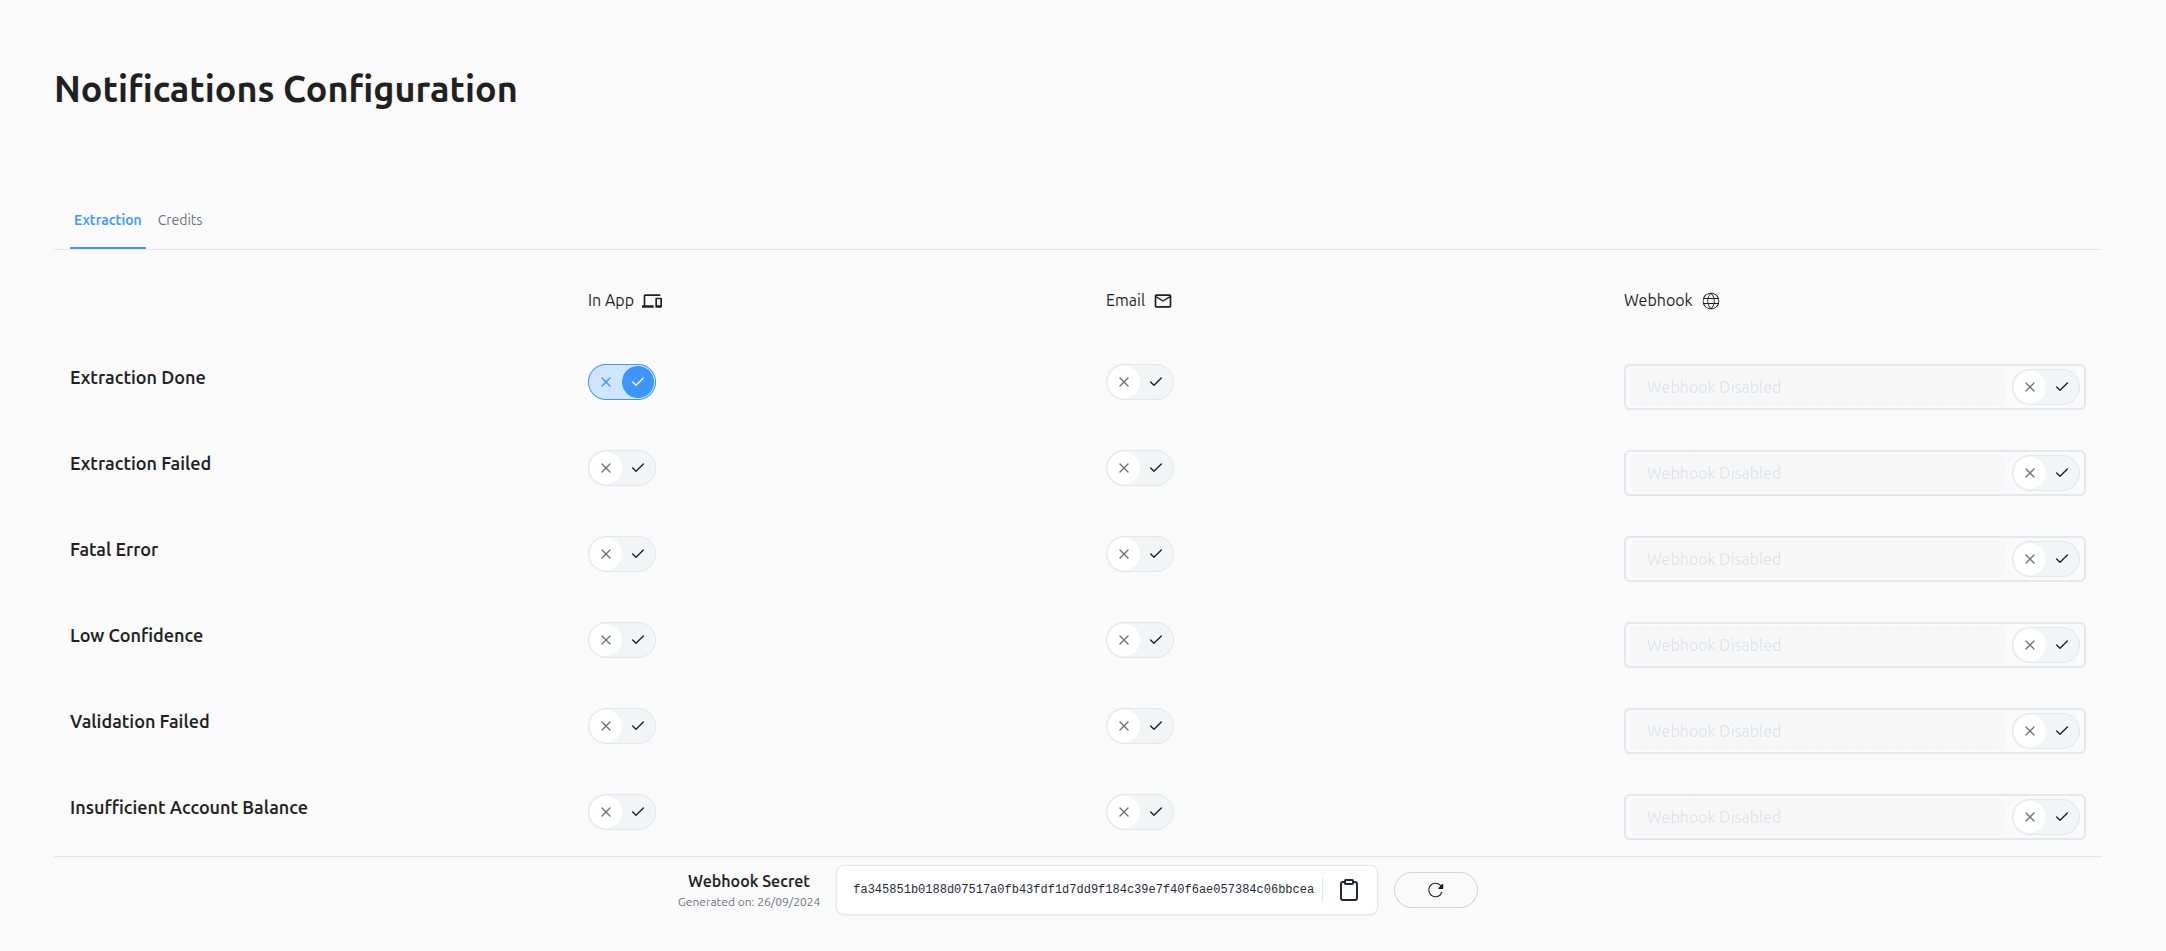
Task: Toggle Webhook switch for Low Confidence
Action: point(2045,645)
